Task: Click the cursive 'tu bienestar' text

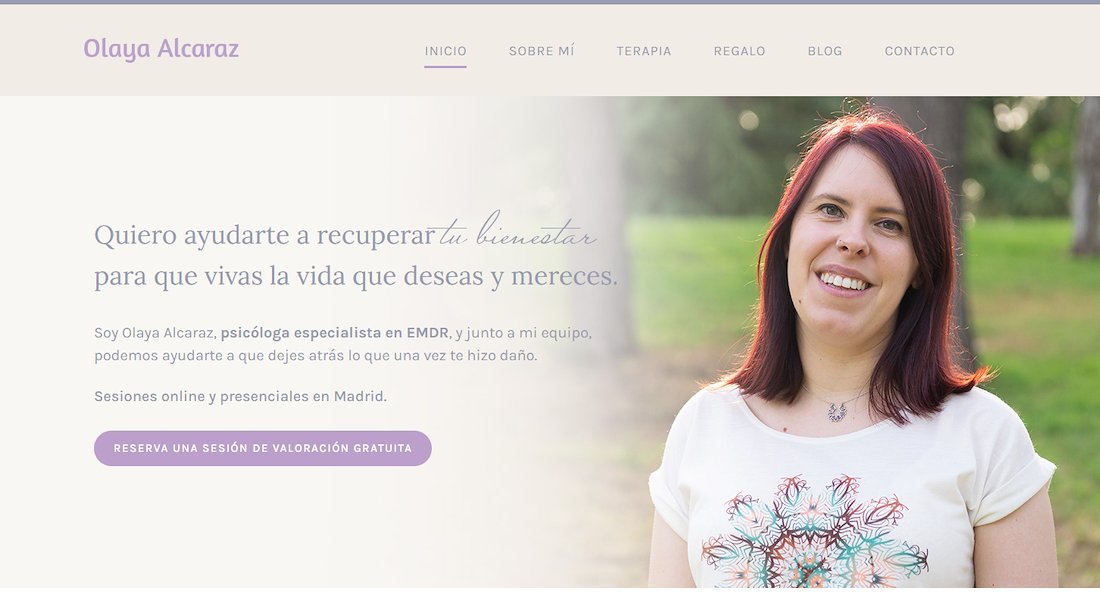Action: 518,231
